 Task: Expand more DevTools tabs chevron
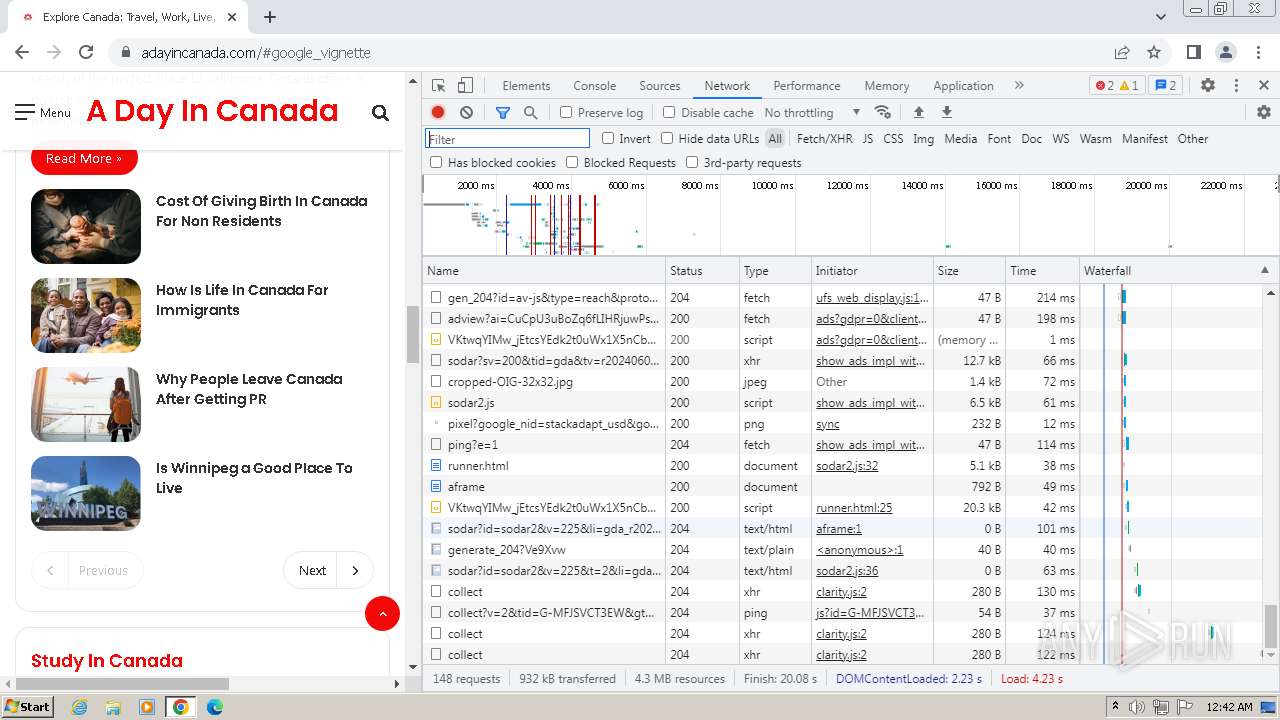[1019, 86]
